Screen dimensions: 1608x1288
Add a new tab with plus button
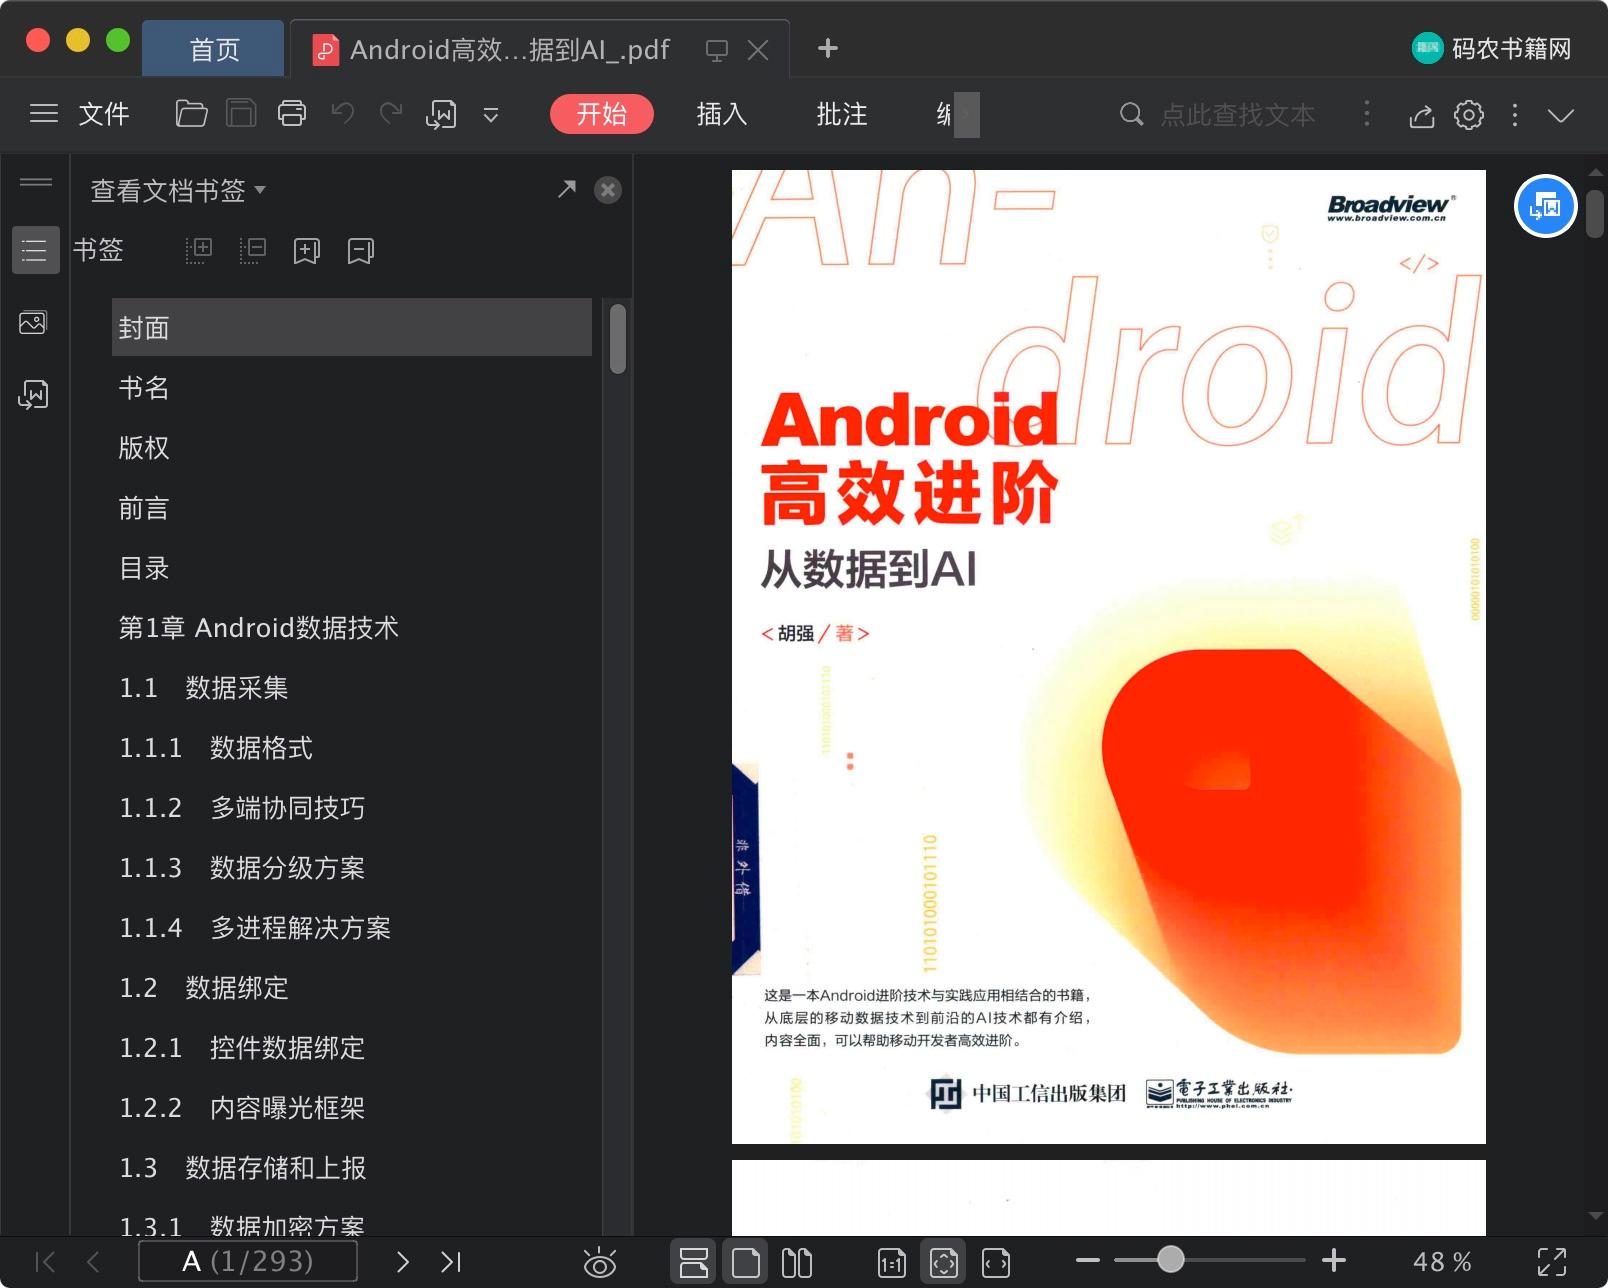point(827,48)
